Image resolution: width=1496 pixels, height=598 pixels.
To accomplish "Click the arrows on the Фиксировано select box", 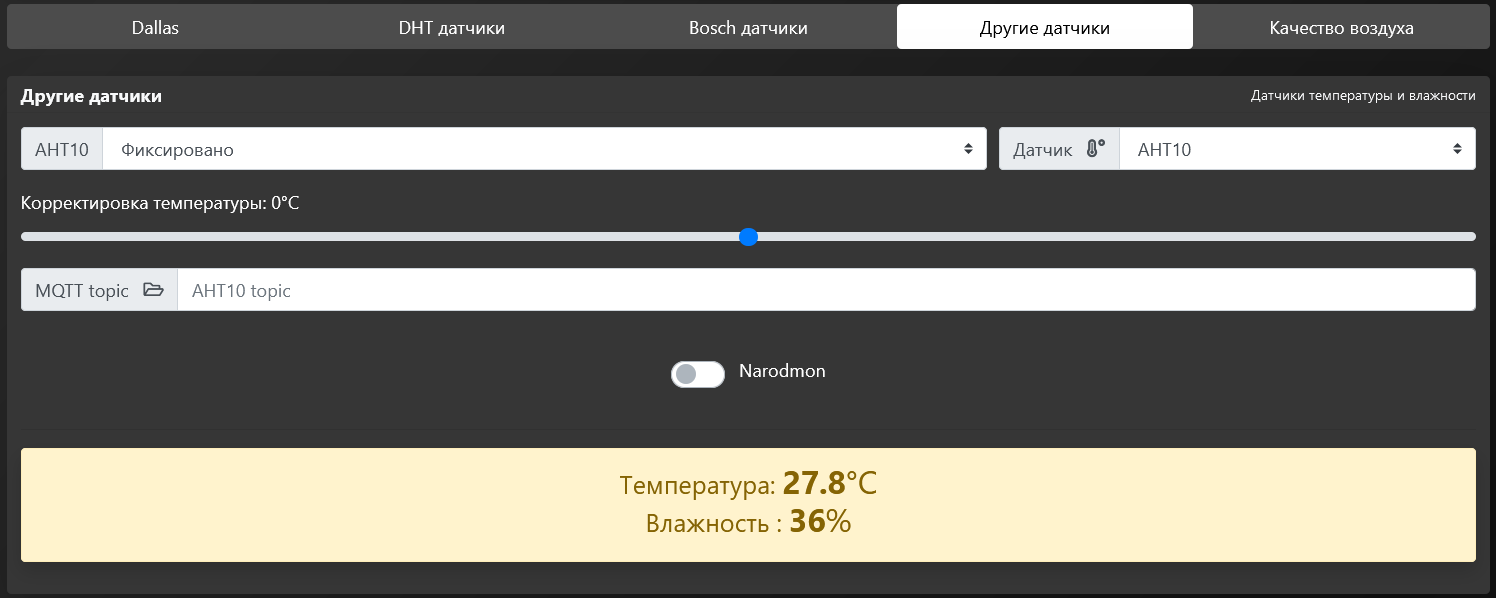I will 968,149.
